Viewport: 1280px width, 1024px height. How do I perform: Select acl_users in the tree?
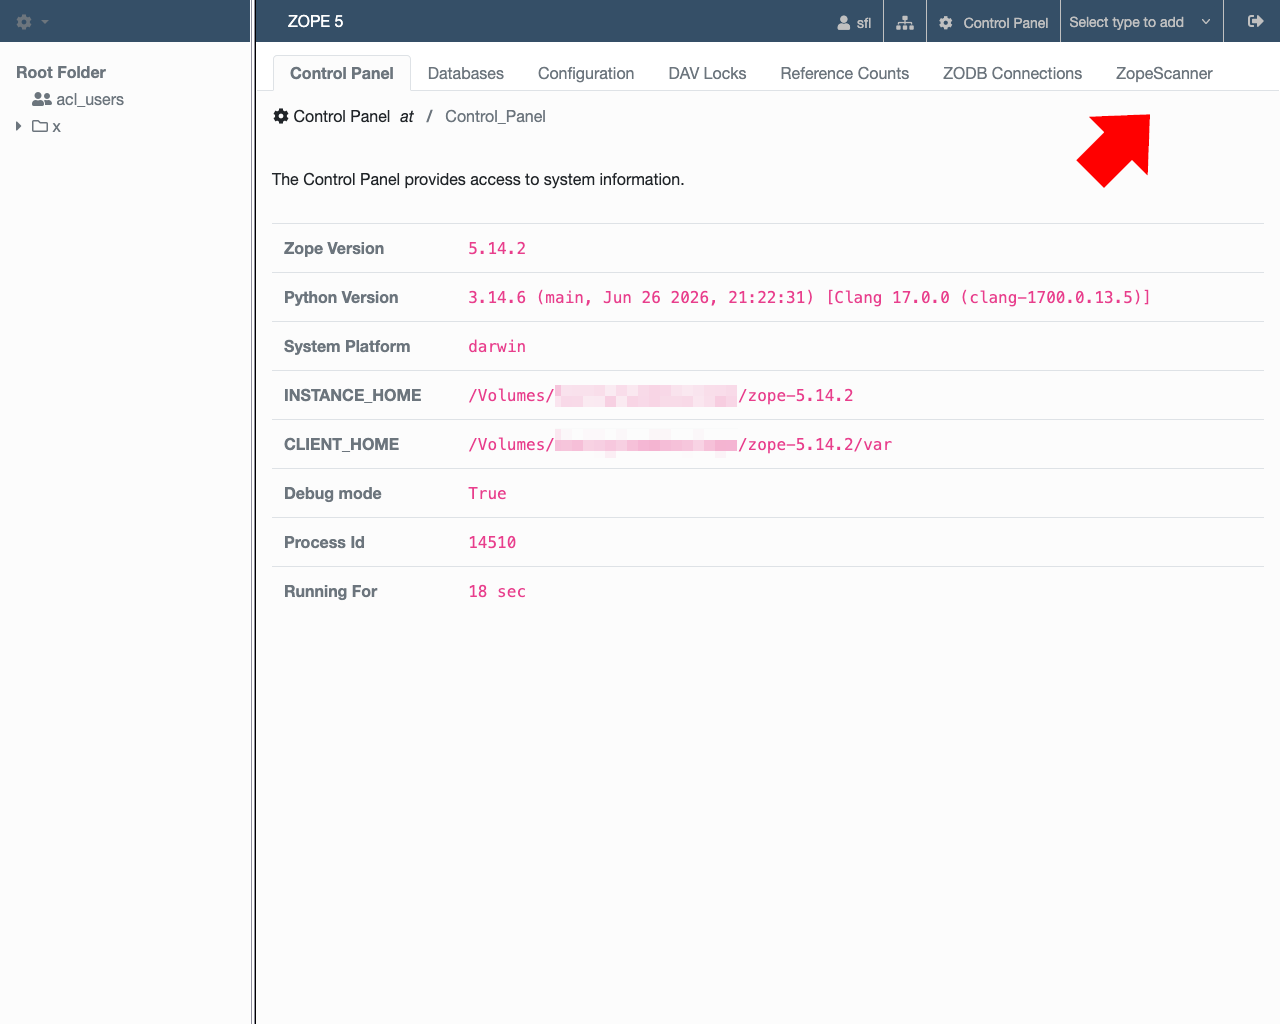tap(90, 99)
